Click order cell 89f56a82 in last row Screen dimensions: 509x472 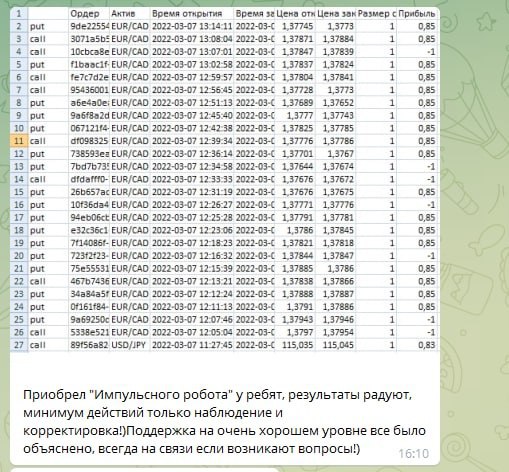pos(89,345)
